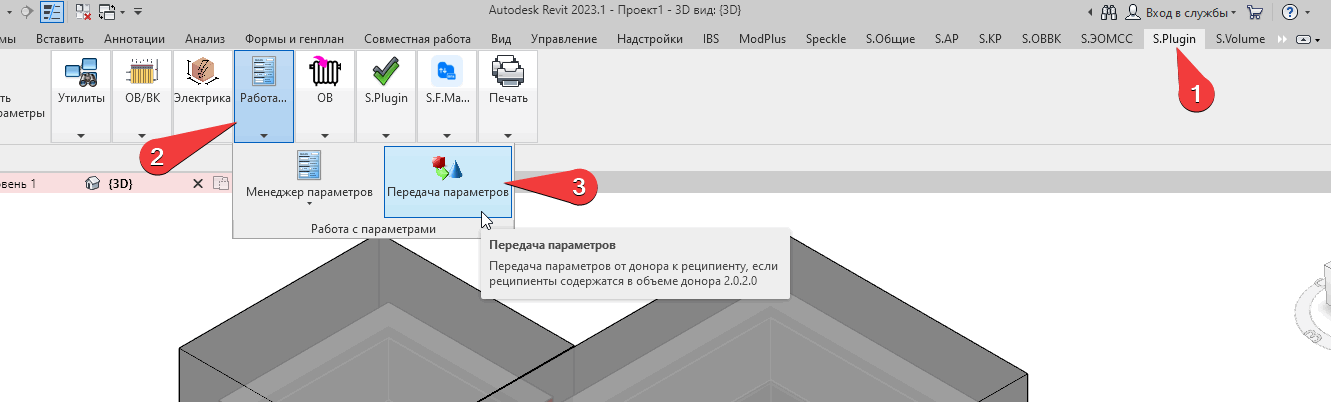1331x402 pixels.
Task: Expand the ОВ/ВК panel dropdown arrow
Action: click(x=142, y=134)
